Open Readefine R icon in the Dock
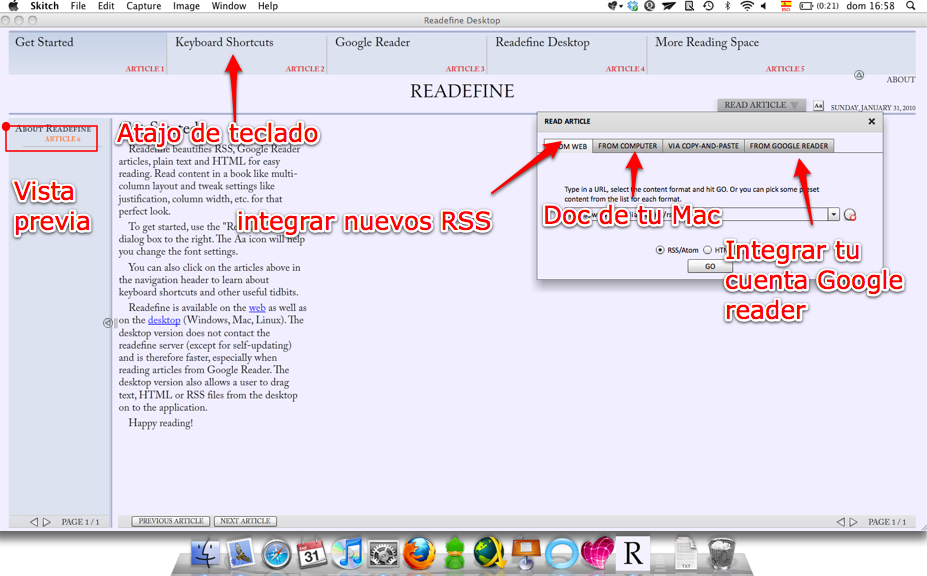 click(633, 553)
